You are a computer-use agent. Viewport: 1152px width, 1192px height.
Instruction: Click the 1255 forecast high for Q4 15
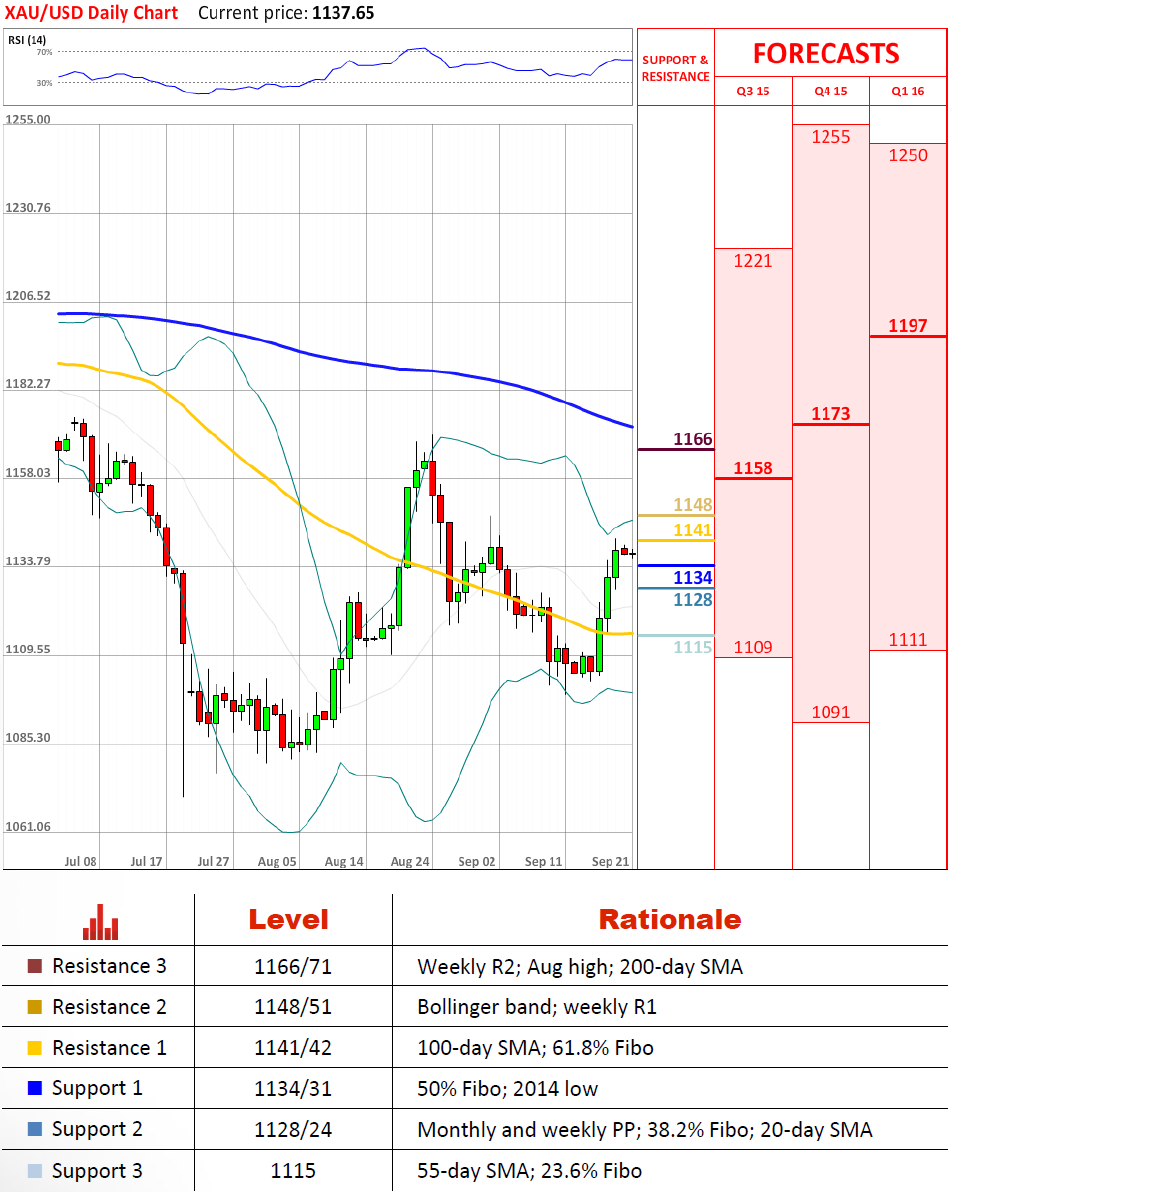click(830, 137)
